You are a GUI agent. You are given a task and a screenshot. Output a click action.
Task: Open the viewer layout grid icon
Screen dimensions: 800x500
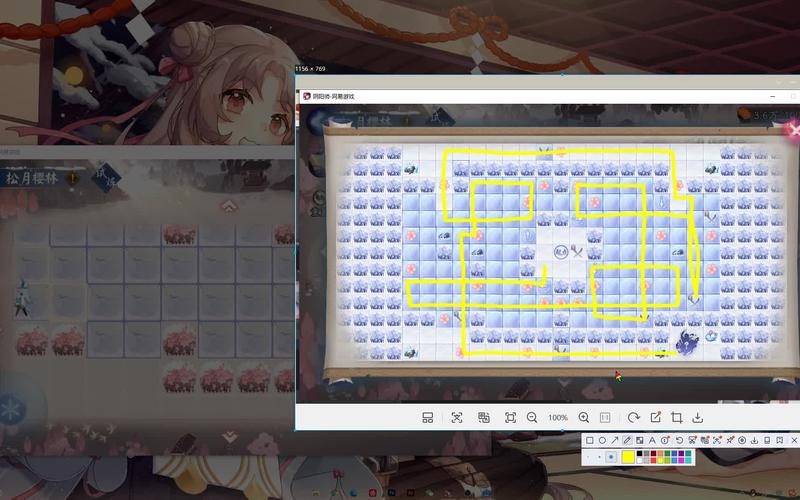(x=428, y=418)
